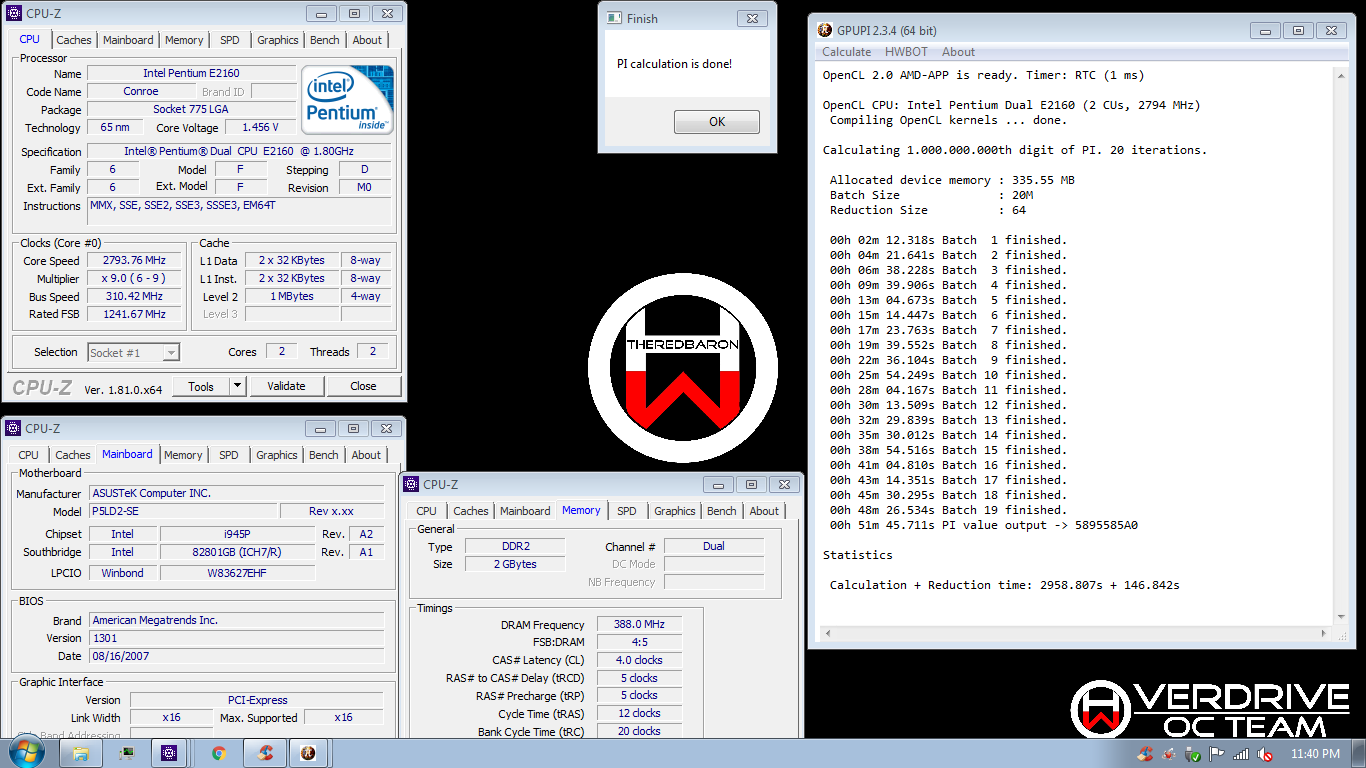Image resolution: width=1366 pixels, height=768 pixels.
Task: Click Southbridge 82801GB (ICH7/R) value
Action: click(x=237, y=552)
